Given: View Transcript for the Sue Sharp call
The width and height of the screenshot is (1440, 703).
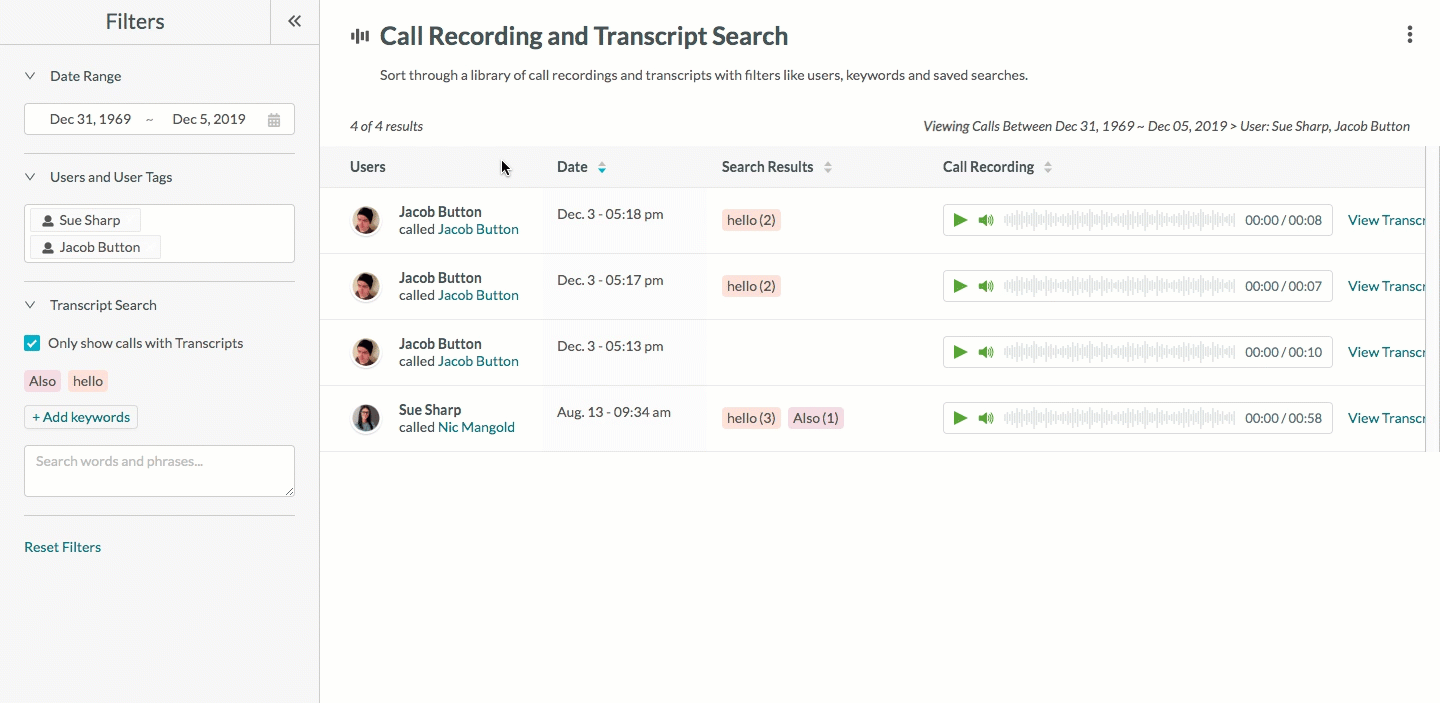Looking at the screenshot, I should pyautogui.click(x=1386, y=418).
